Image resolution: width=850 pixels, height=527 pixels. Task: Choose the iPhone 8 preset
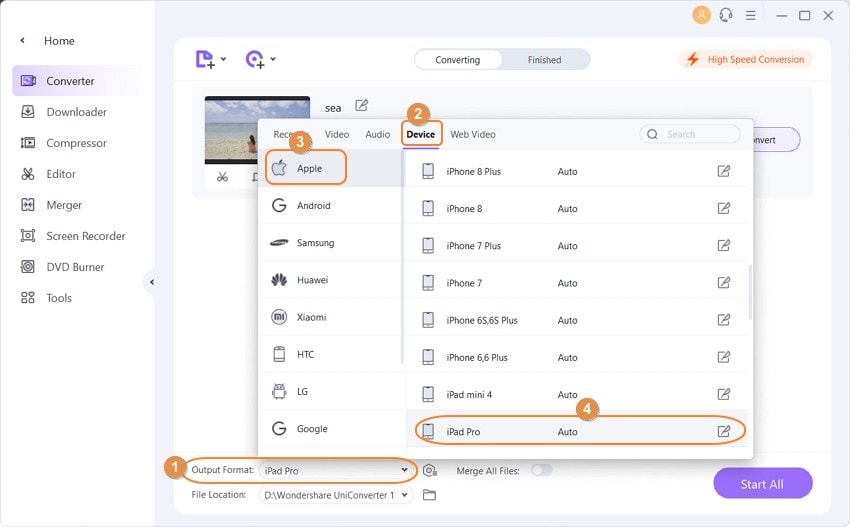tap(577, 208)
